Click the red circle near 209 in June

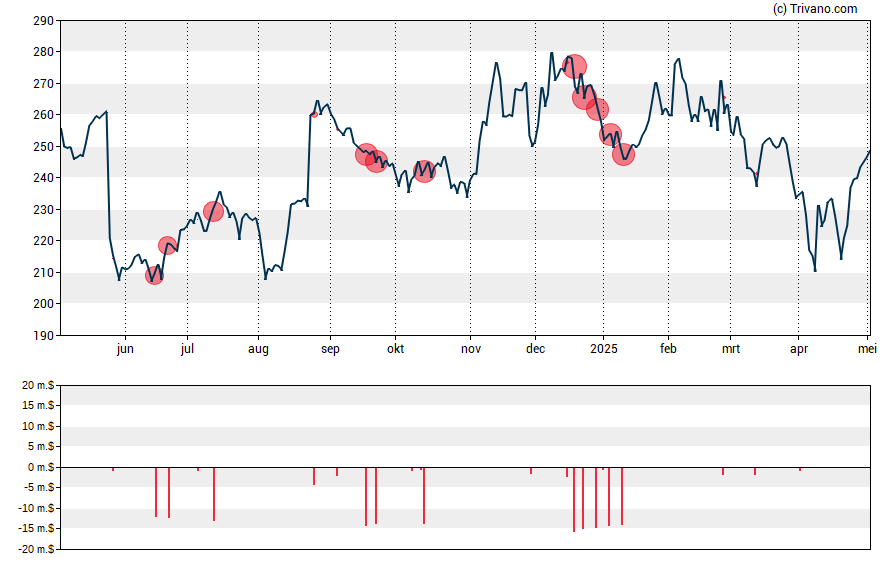(154, 276)
